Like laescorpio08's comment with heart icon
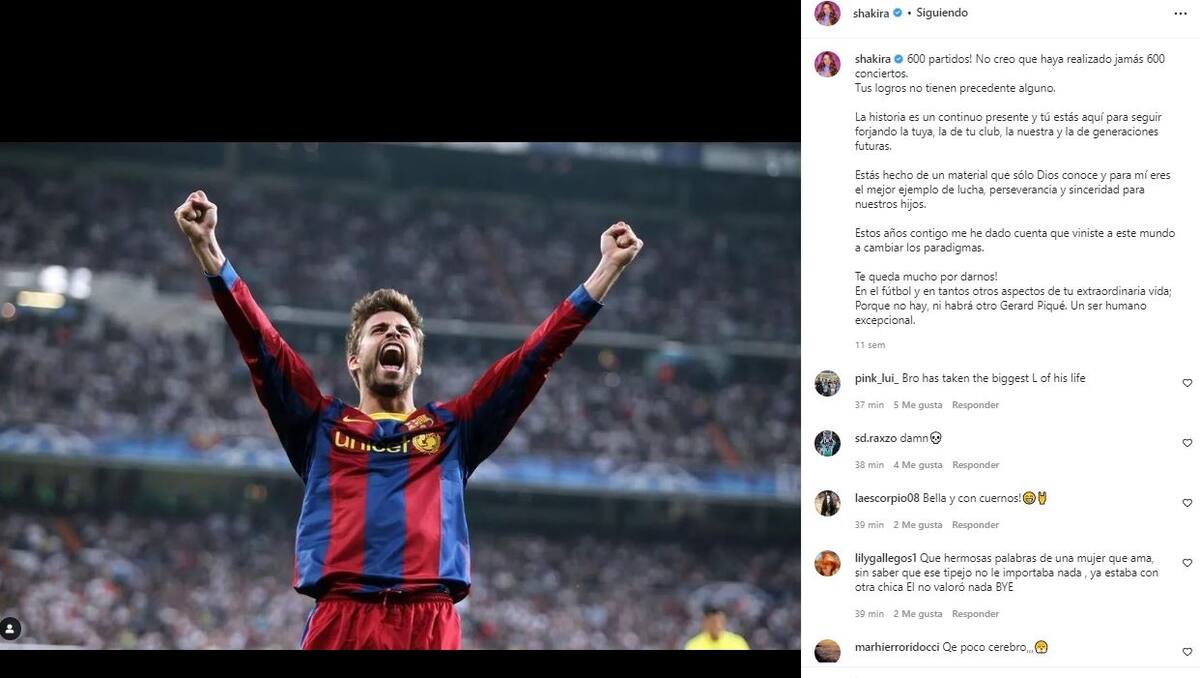The image size is (1200, 678). point(1187,503)
